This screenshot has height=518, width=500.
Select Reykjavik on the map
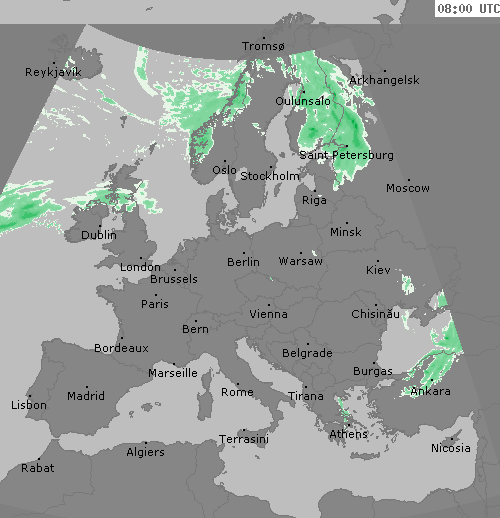click(x=53, y=72)
